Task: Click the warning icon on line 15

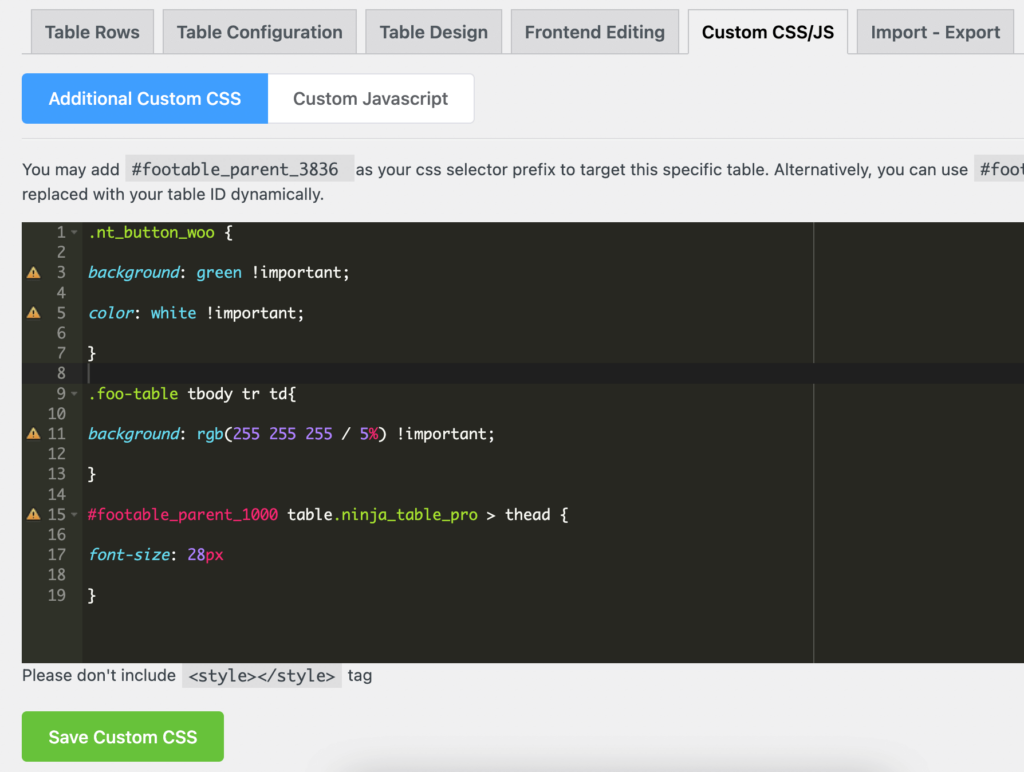Action: [33, 515]
